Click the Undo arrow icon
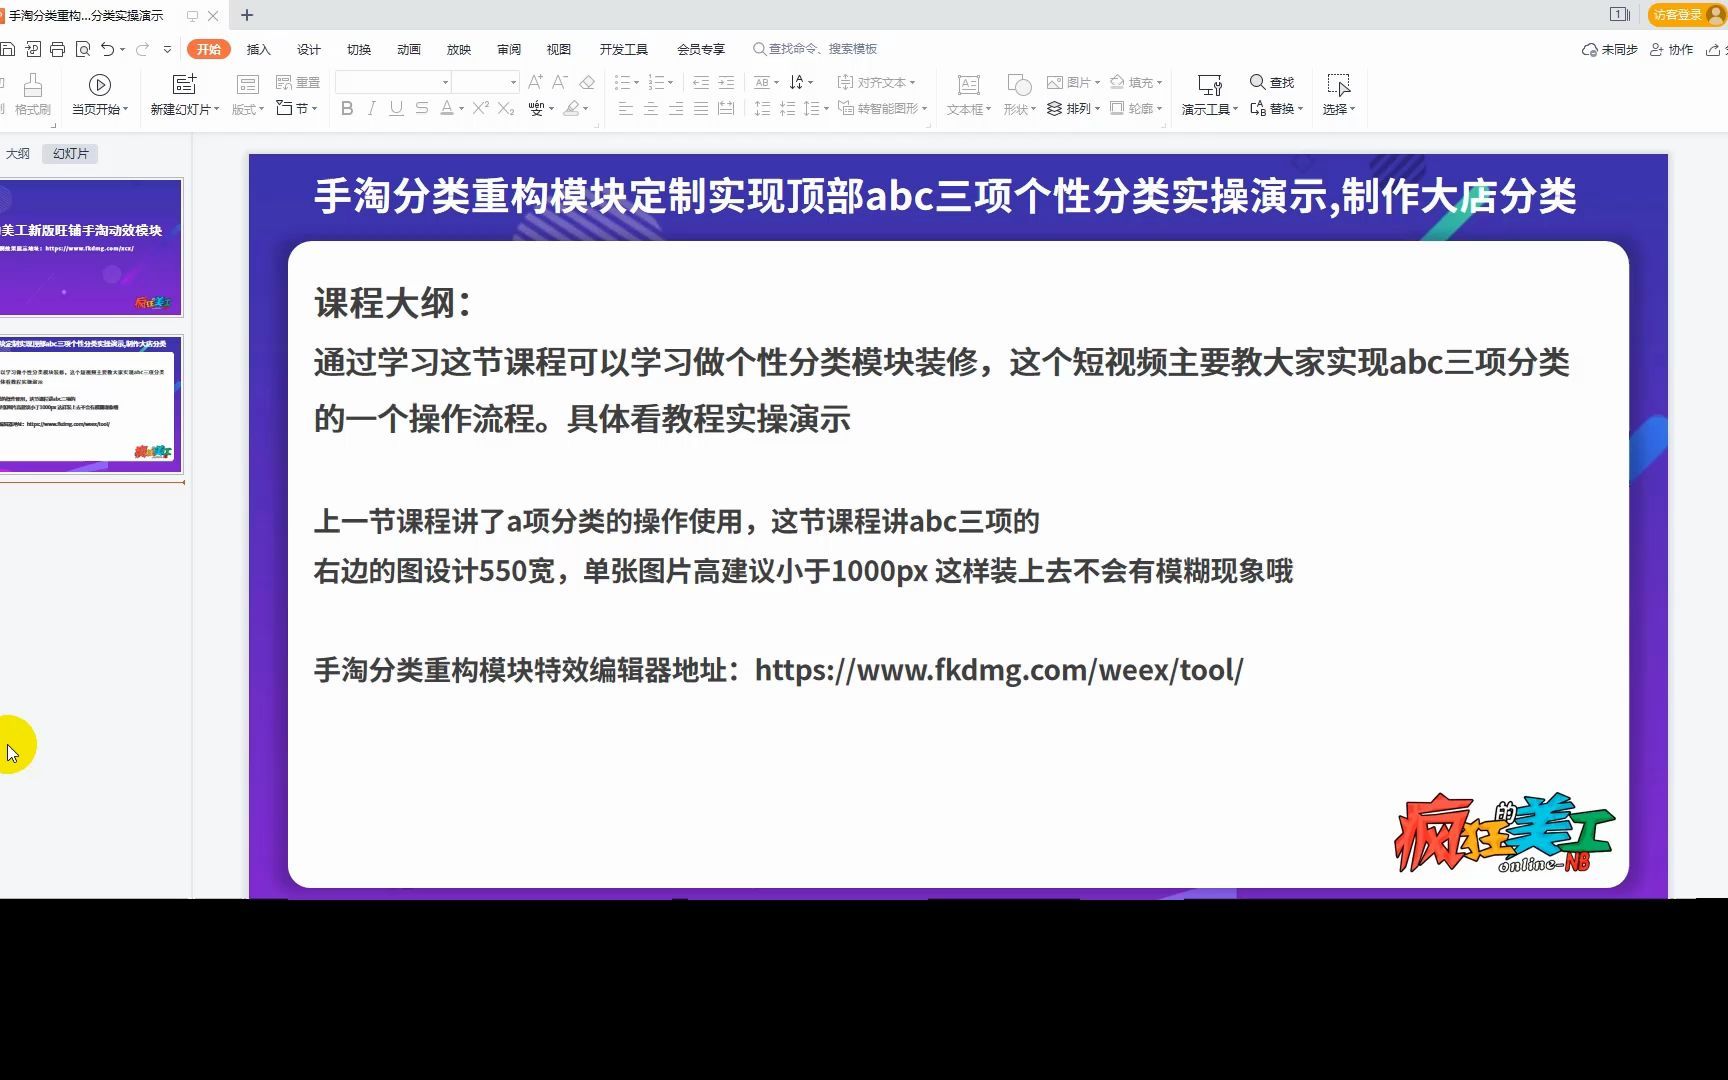1728x1080 pixels. click(107, 49)
